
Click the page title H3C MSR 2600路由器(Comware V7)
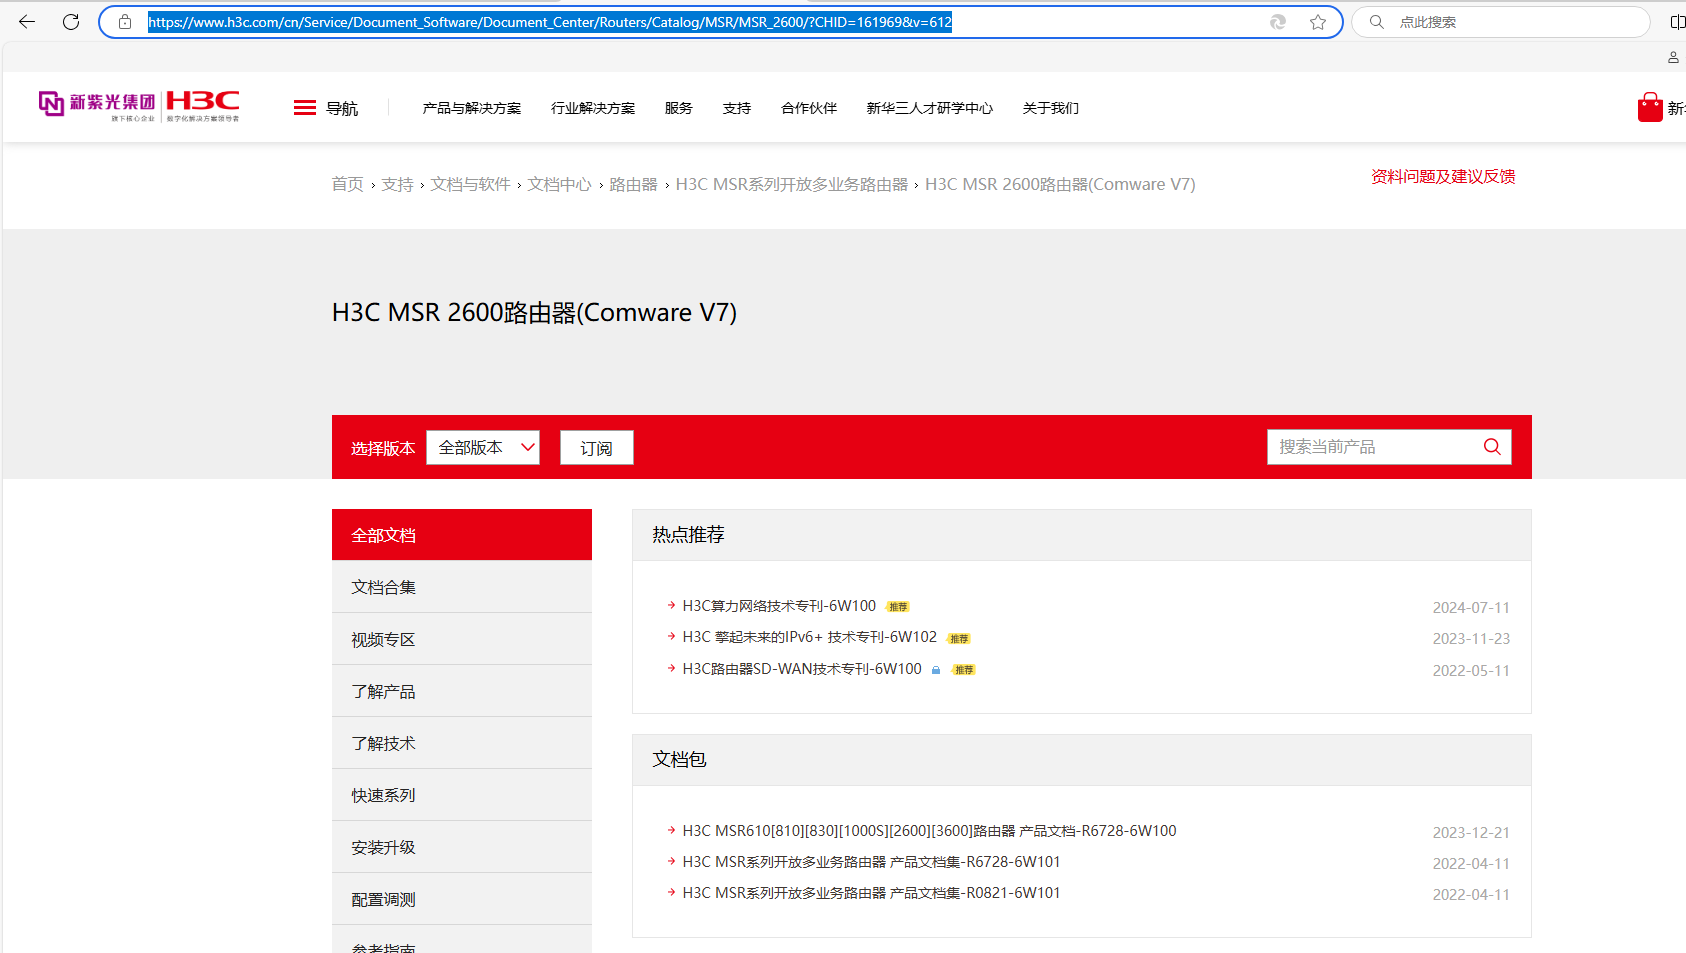pos(534,313)
